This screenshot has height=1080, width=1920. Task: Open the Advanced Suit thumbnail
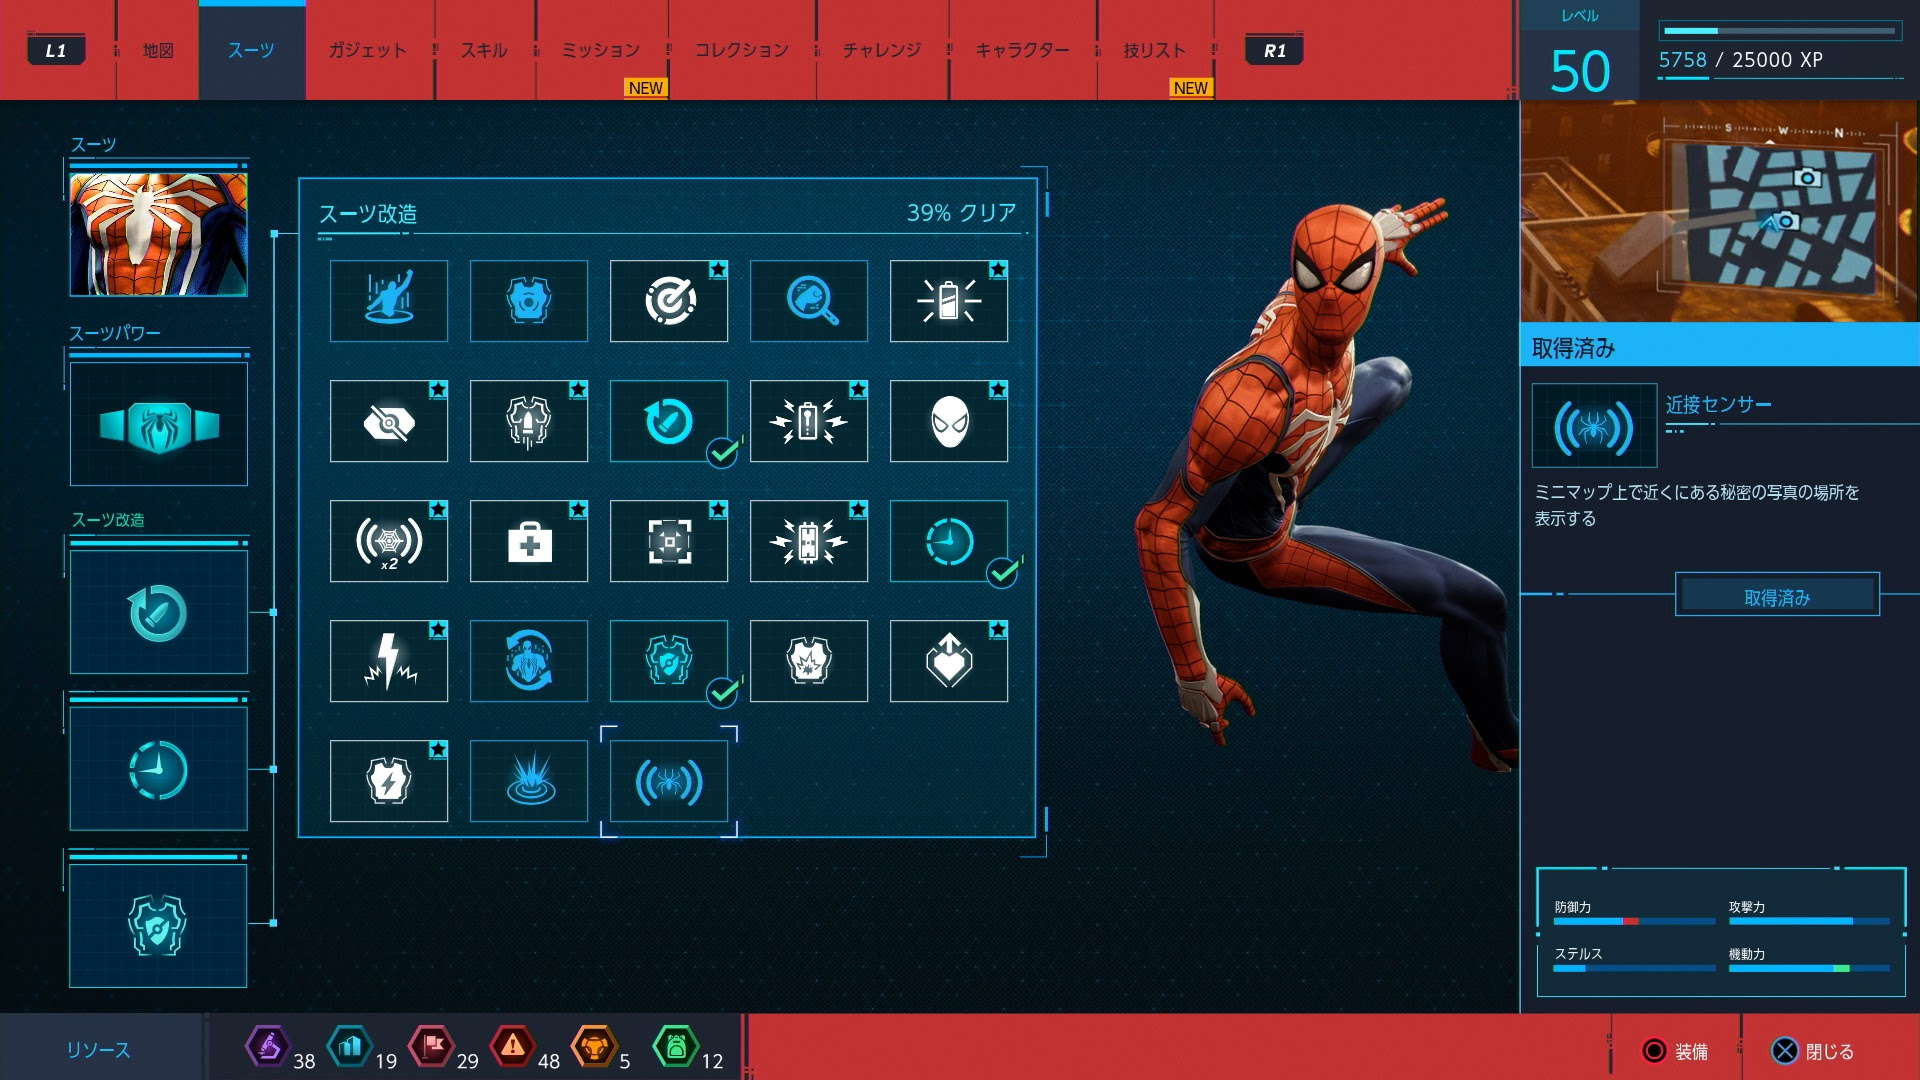(x=158, y=234)
